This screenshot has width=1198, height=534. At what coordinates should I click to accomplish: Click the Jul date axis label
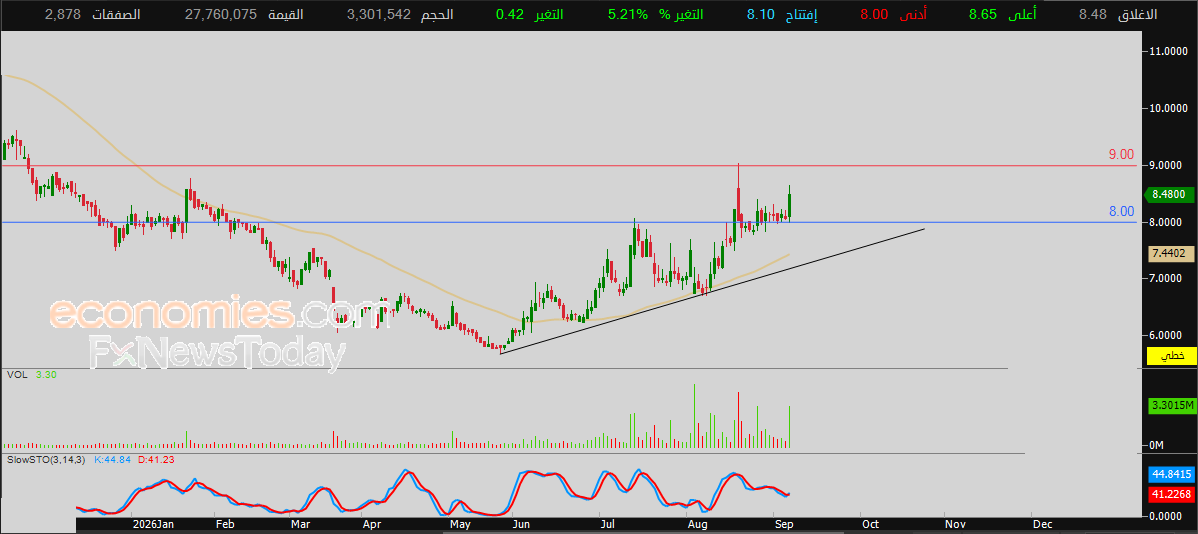(607, 525)
